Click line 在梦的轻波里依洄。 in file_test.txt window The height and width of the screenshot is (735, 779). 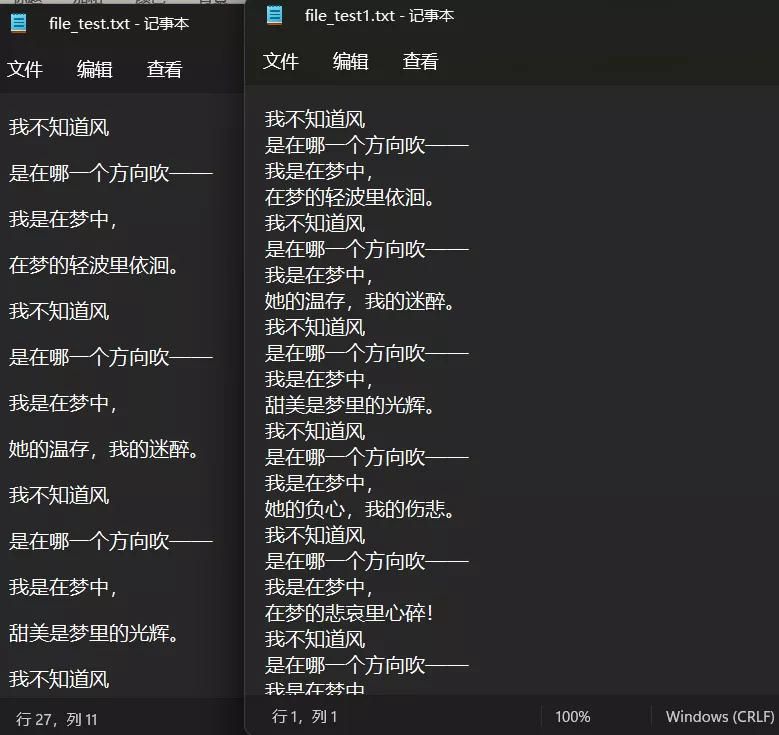93,265
